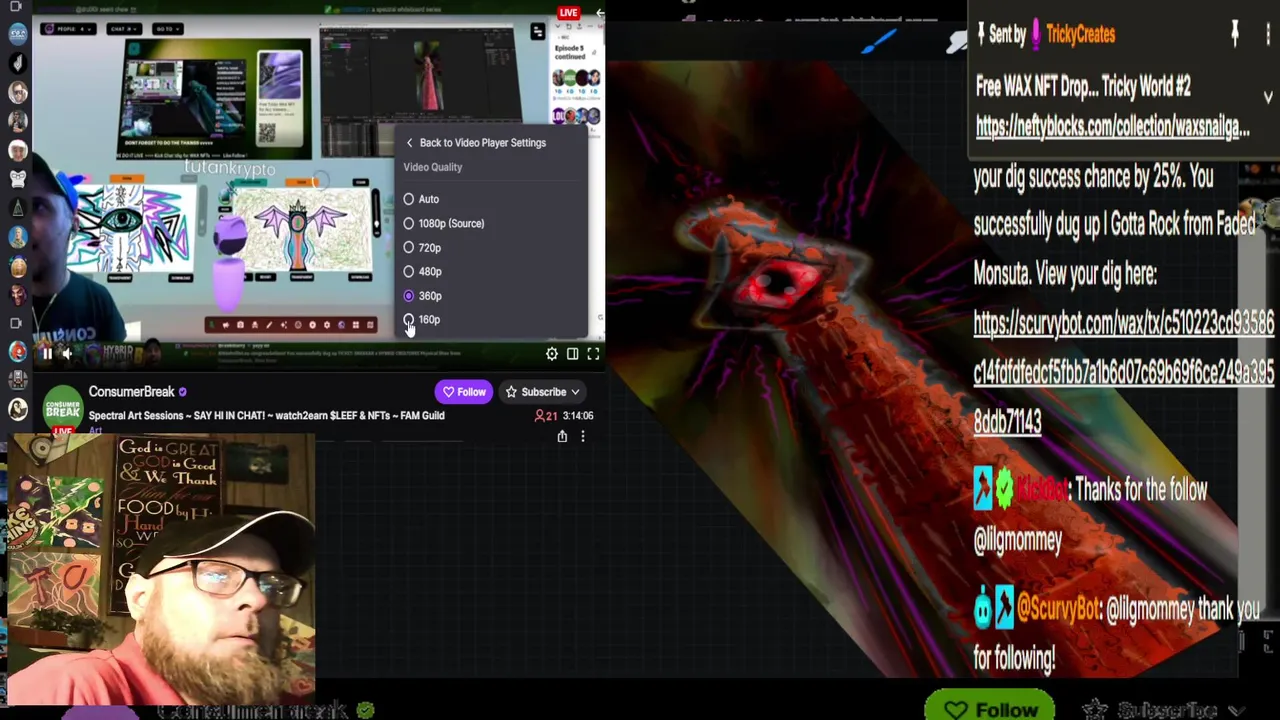Share the stream with the share icon
This screenshot has height=720, width=1280.
tap(562, 436)
